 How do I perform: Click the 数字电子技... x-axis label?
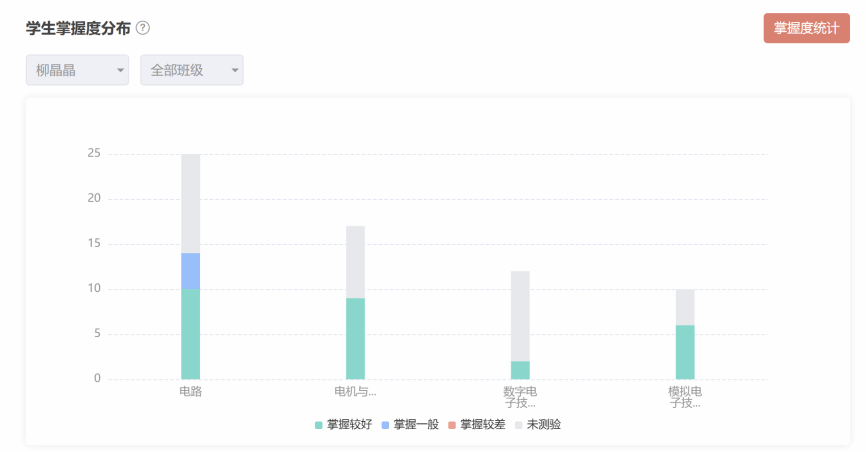[x=520, y=397]
